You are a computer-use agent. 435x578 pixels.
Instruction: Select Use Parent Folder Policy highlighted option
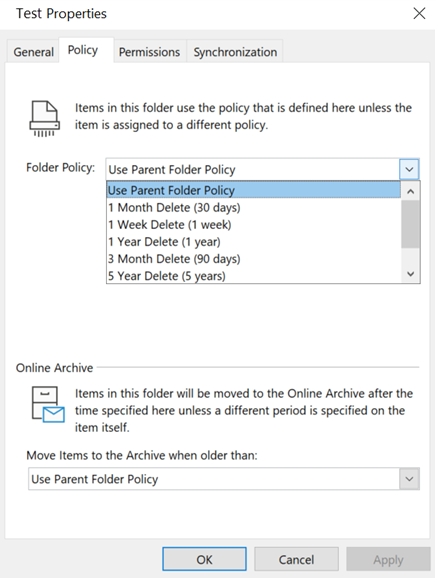[x=253, y=190]
